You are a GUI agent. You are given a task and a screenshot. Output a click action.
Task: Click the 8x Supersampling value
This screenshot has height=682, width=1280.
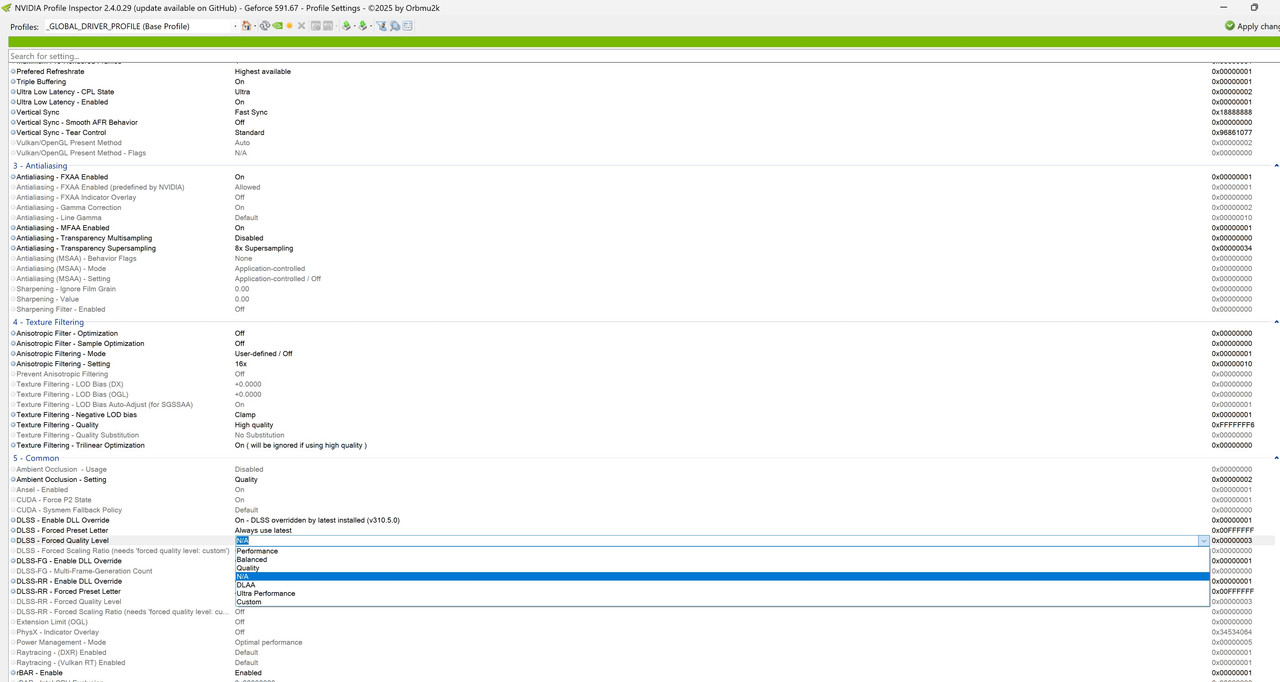point(264,248)
